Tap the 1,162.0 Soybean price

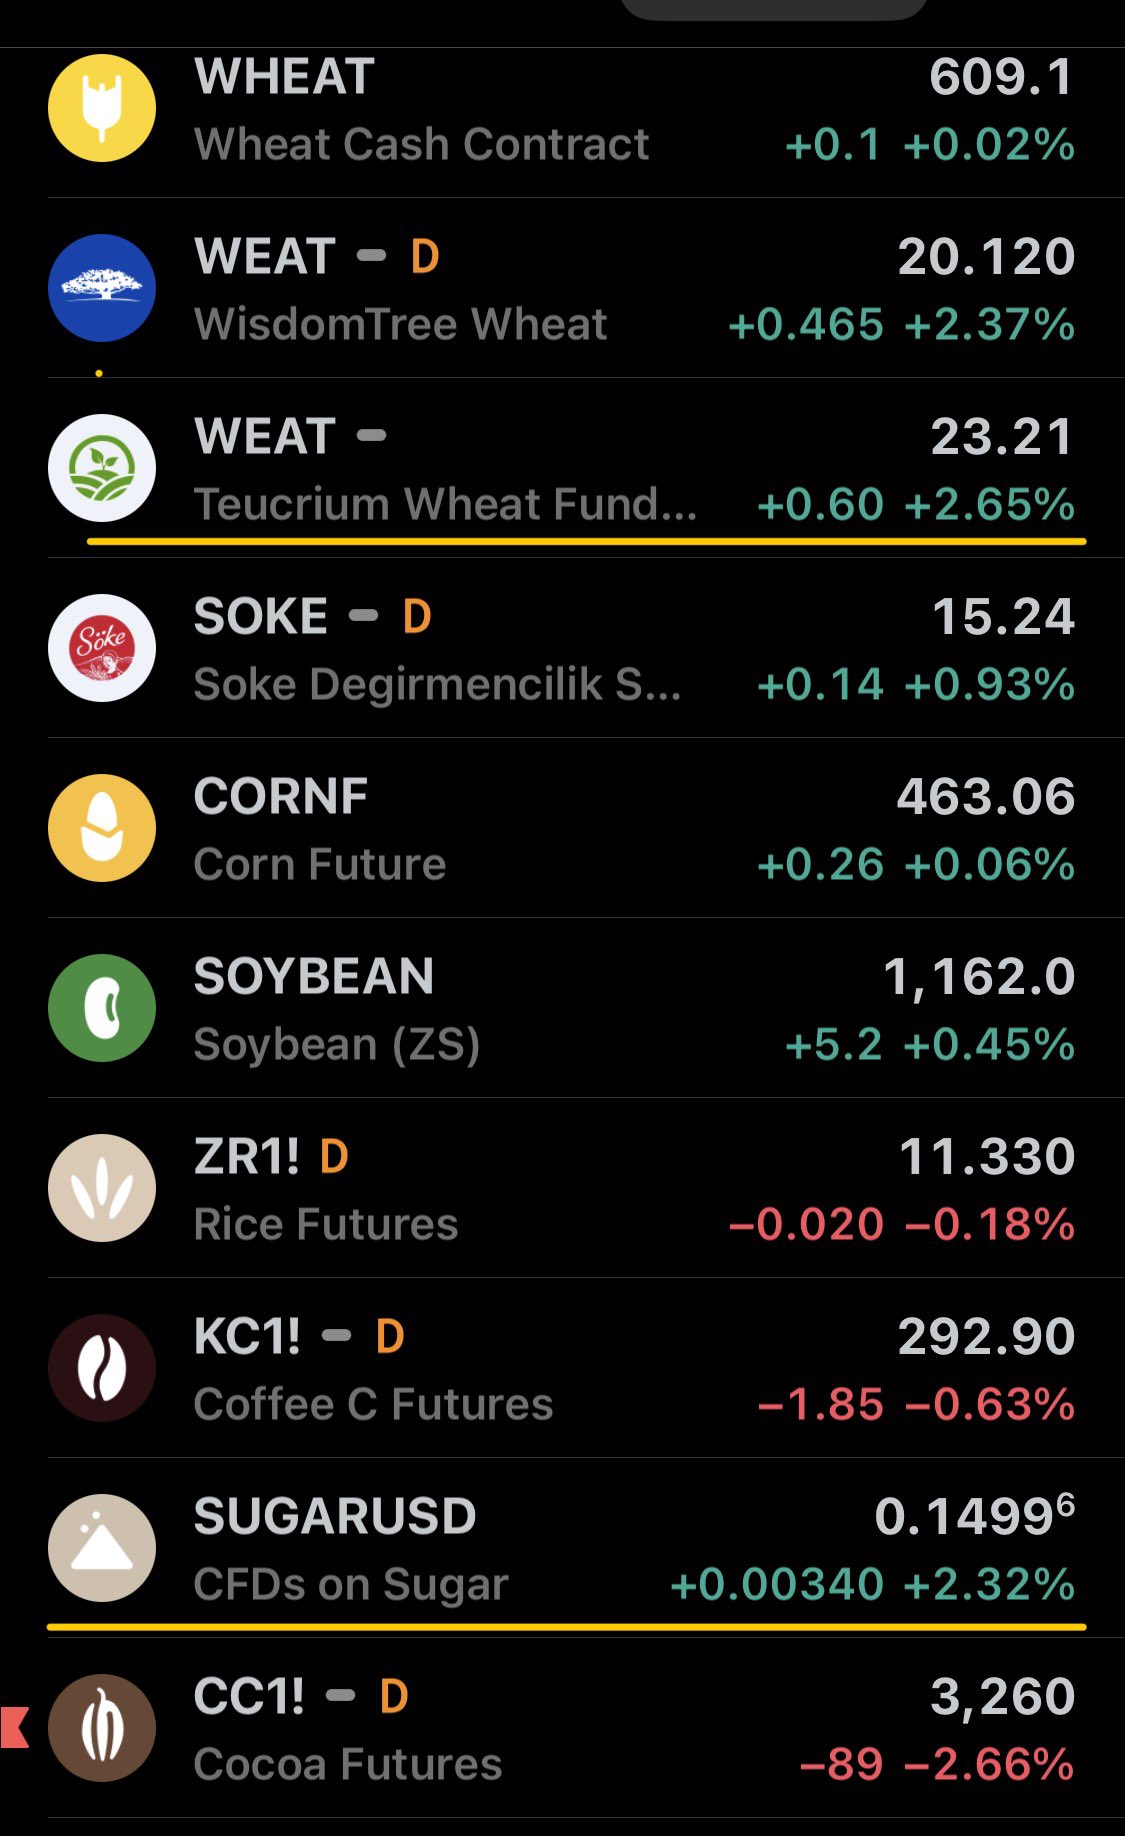pyautogui.click(x=979, y=977)
